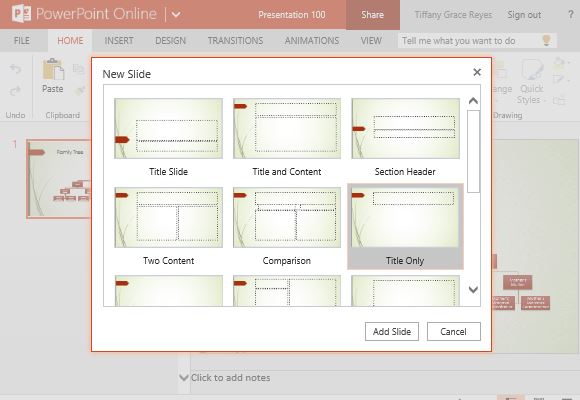
Task: Click the Redo arrow icon
Action: coord(15,91)
